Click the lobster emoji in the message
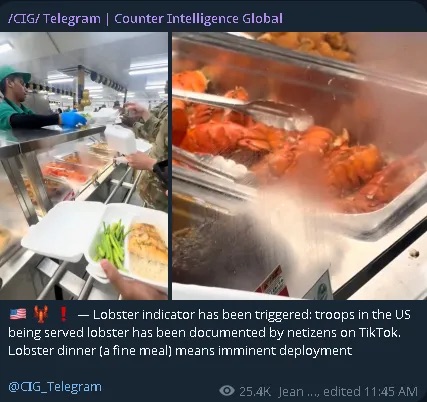 [x=41, y=314]
